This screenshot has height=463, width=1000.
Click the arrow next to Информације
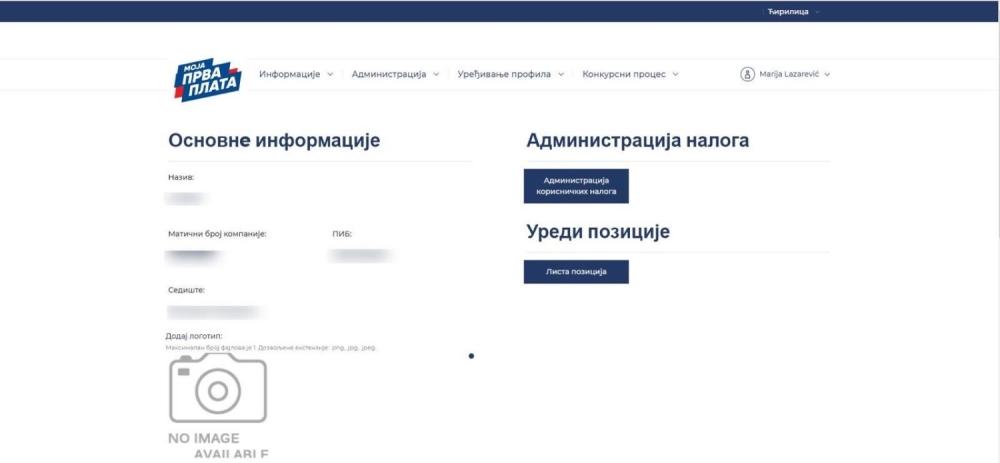pos(330,74)
